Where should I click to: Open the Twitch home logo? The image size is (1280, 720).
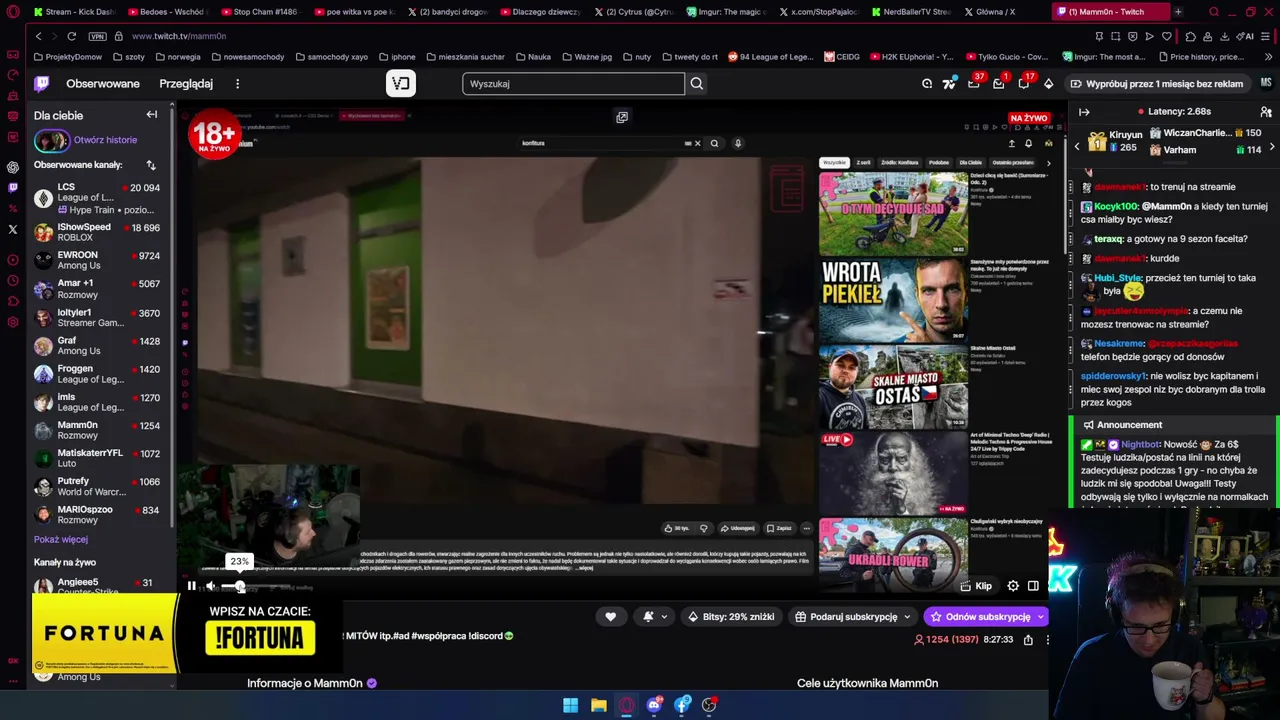41,84
